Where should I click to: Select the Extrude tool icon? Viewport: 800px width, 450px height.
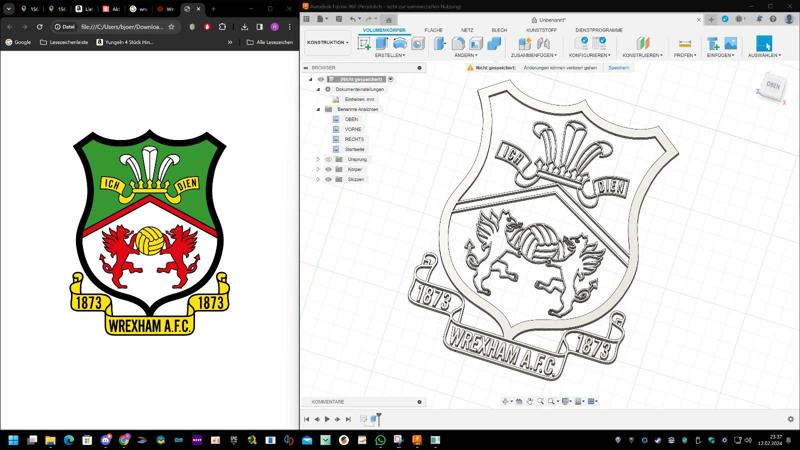click(382, 44)
